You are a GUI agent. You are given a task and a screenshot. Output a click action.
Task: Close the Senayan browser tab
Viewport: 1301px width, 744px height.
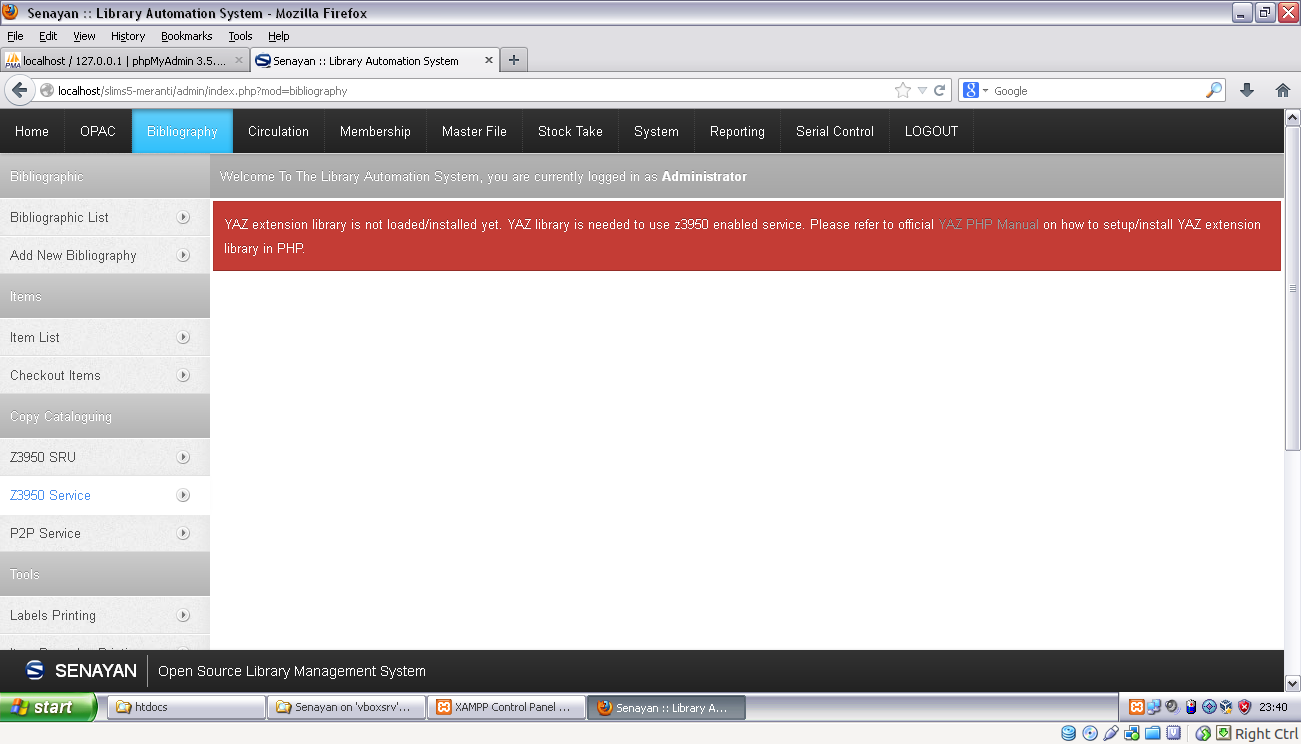click(489, 60)
